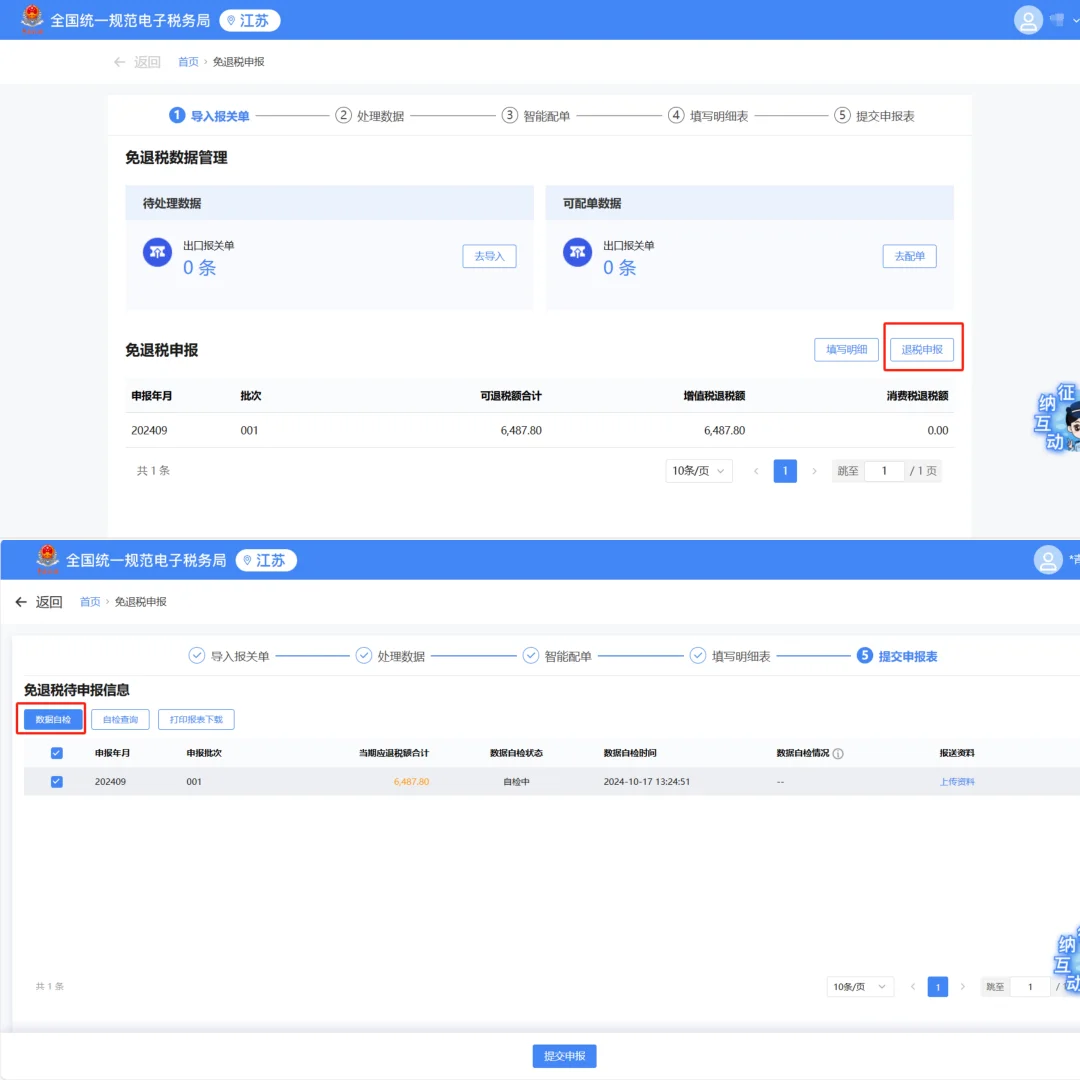Open the 征纳互动 assistant mascot in the top page
Viewport: 1080px width, 1080px height.
(1059, 417)
